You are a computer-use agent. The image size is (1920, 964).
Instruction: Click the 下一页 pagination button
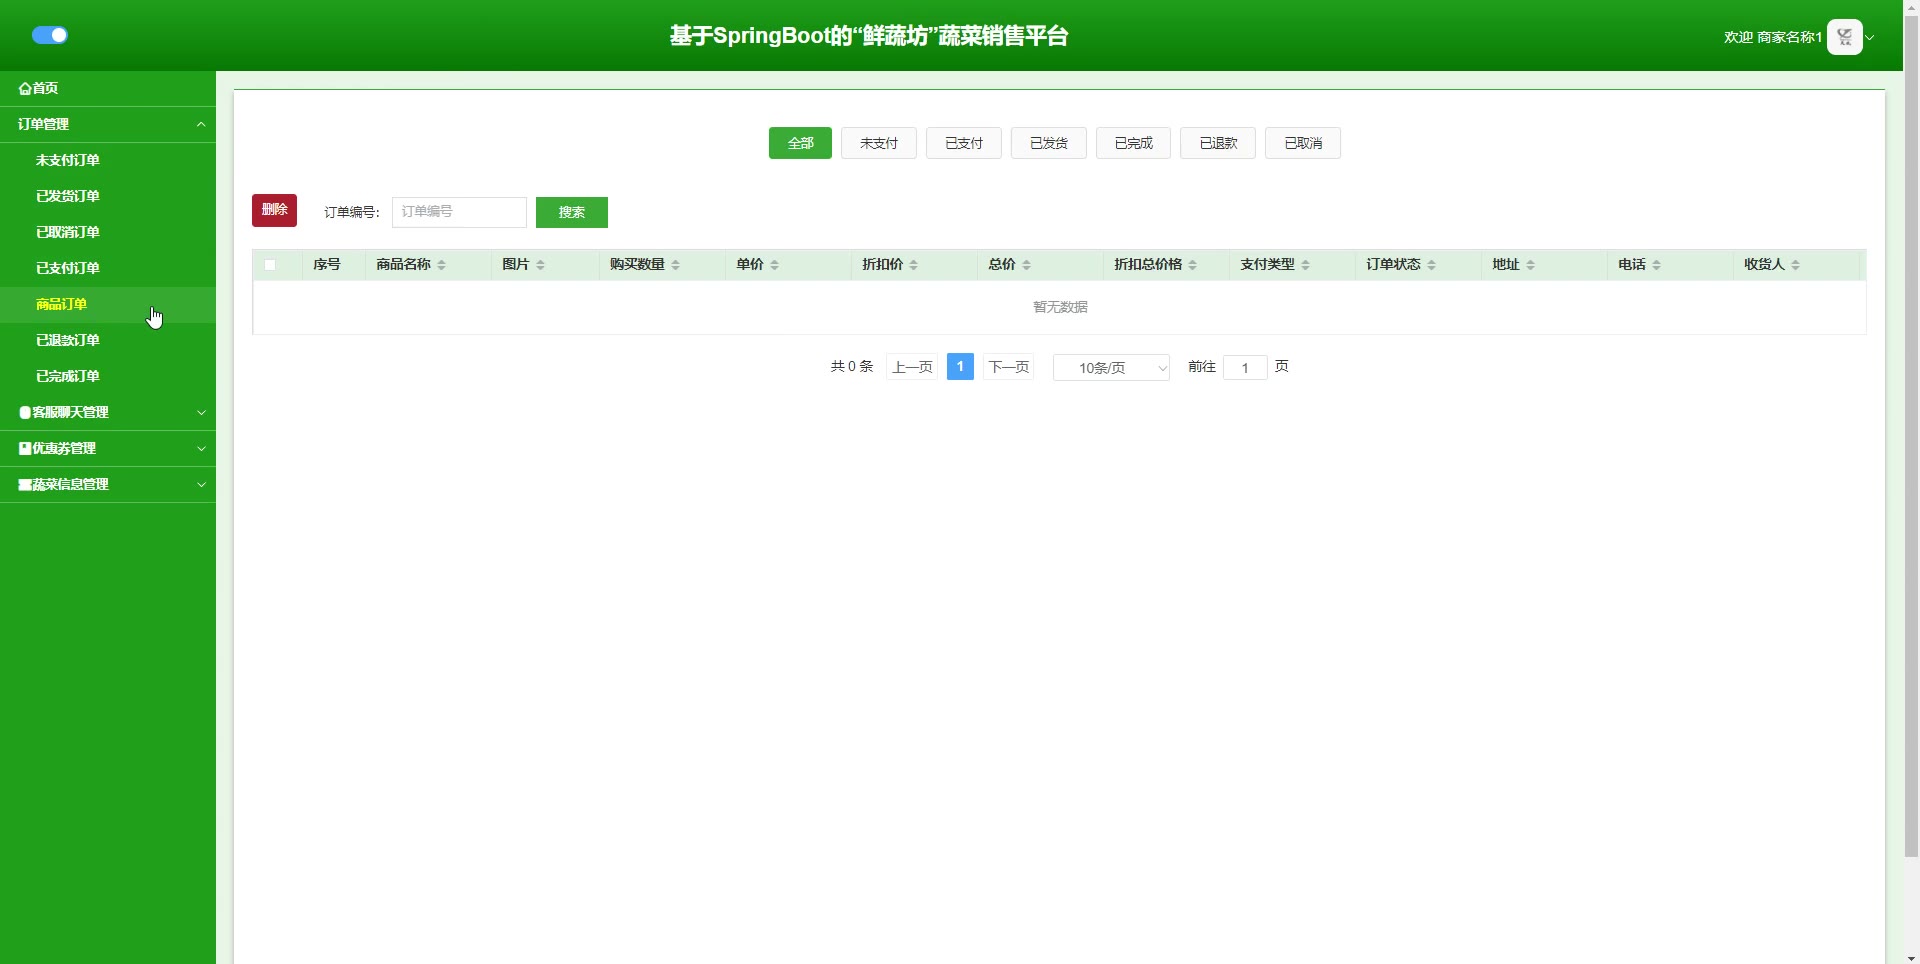(x=1008, y=367)
